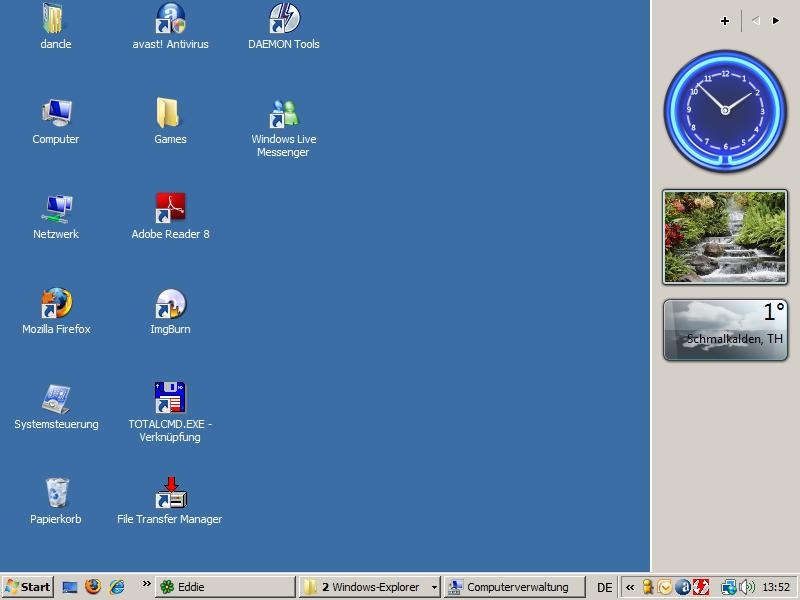Open the Windows-Explorer taskbar group dropdown

coord(434,588)
